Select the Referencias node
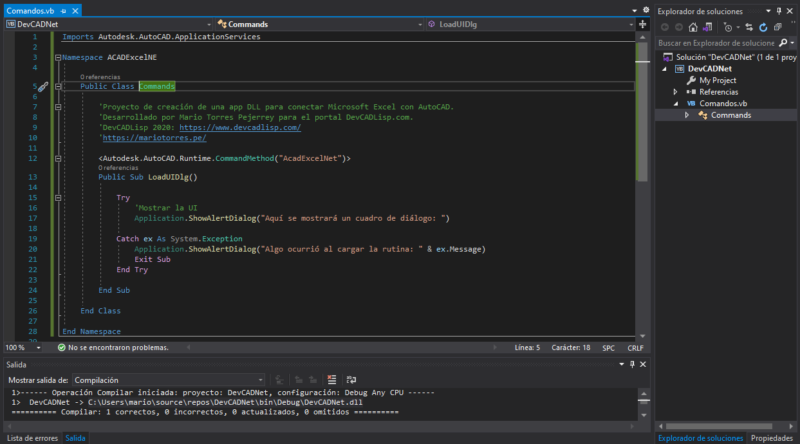This screenshot has height=444, width=800. point(712,92)
